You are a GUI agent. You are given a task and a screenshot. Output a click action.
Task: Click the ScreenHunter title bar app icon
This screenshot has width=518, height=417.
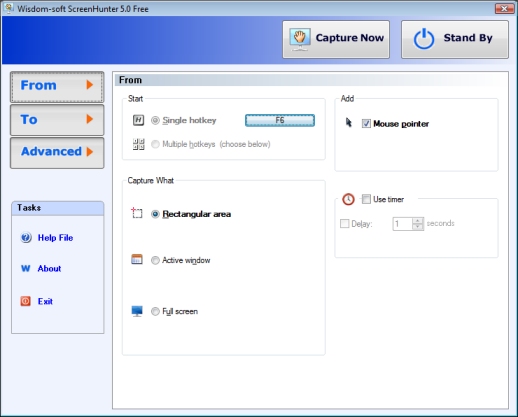point(9,8)
